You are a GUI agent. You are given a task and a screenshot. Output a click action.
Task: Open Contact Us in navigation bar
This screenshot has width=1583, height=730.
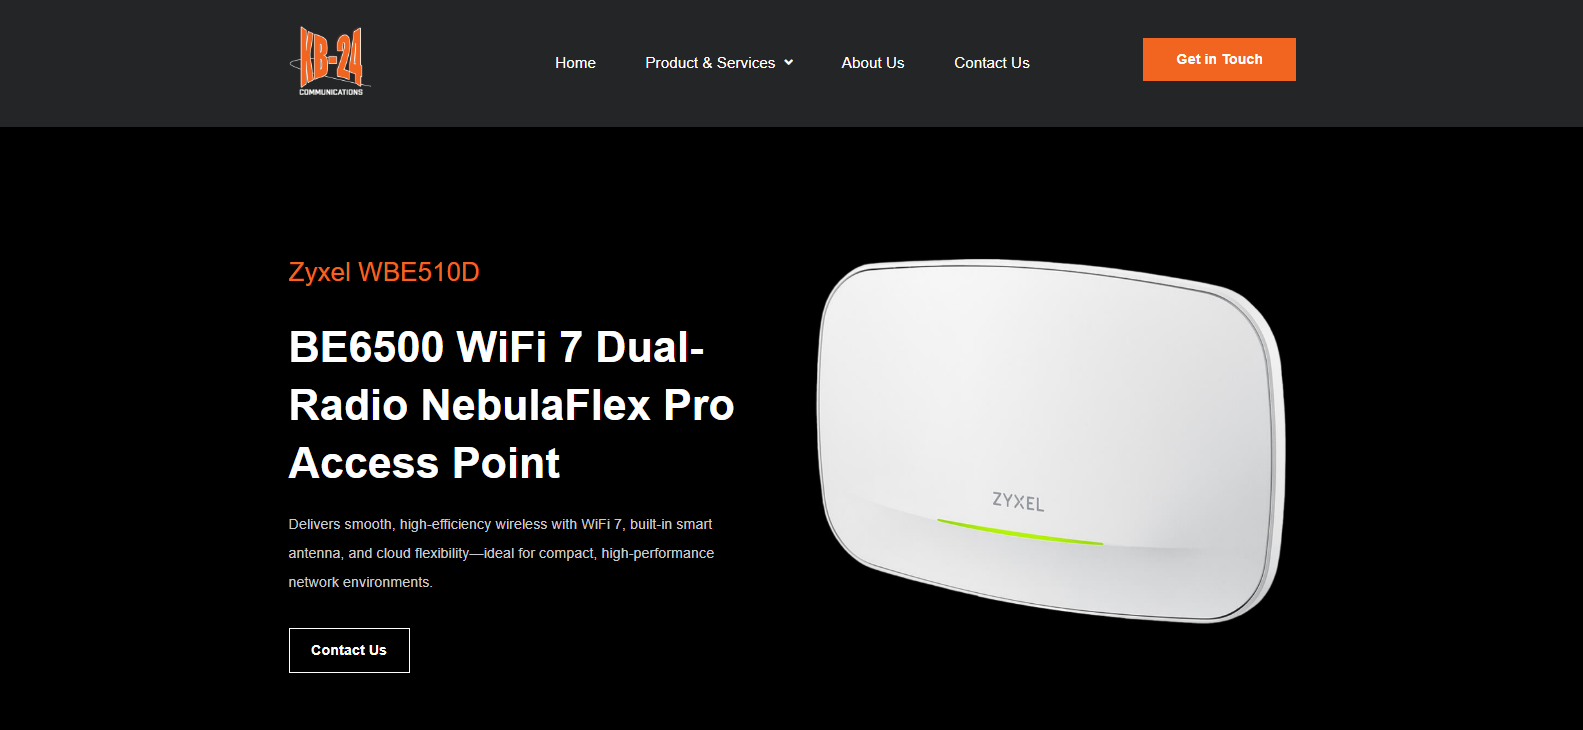point(991,63)
